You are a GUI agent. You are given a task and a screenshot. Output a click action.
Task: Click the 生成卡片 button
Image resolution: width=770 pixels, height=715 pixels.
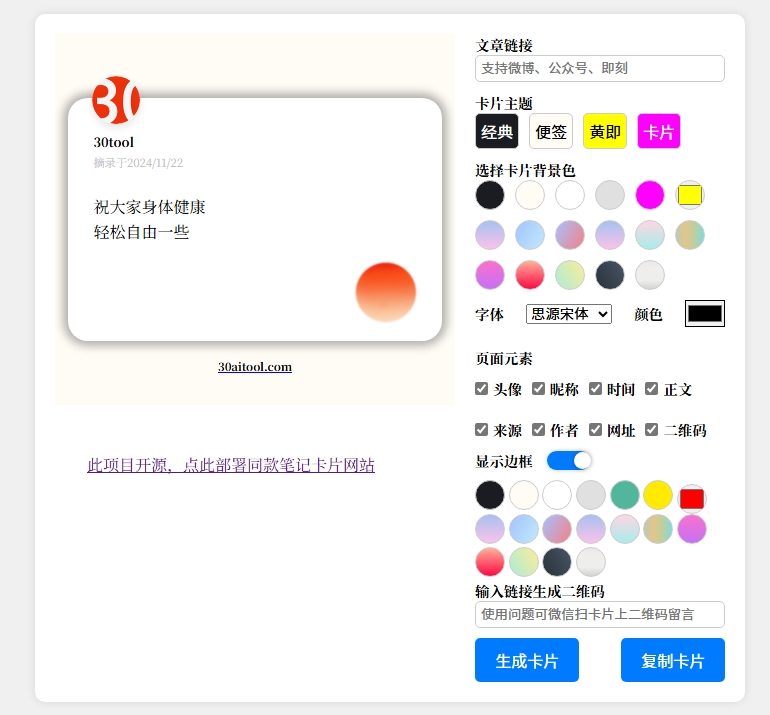coord(526,660)
